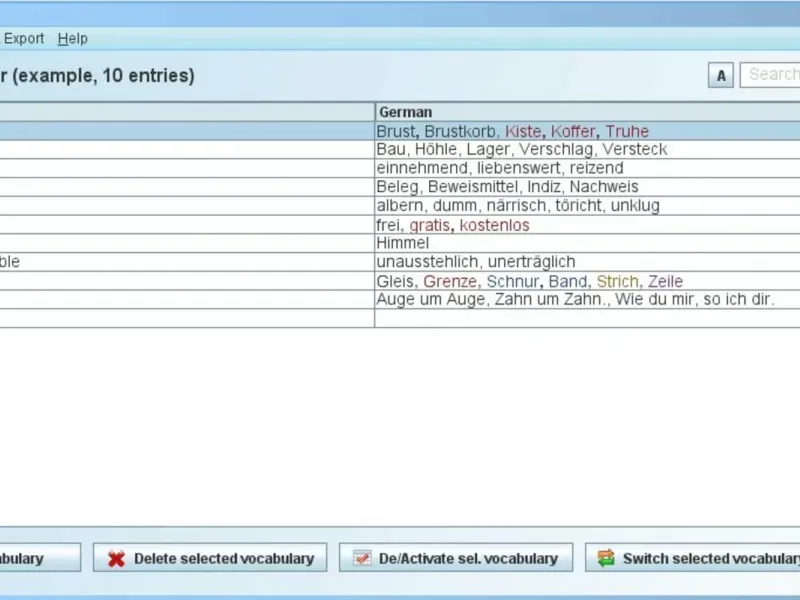Click the German column header

click(x=587, y=112)
